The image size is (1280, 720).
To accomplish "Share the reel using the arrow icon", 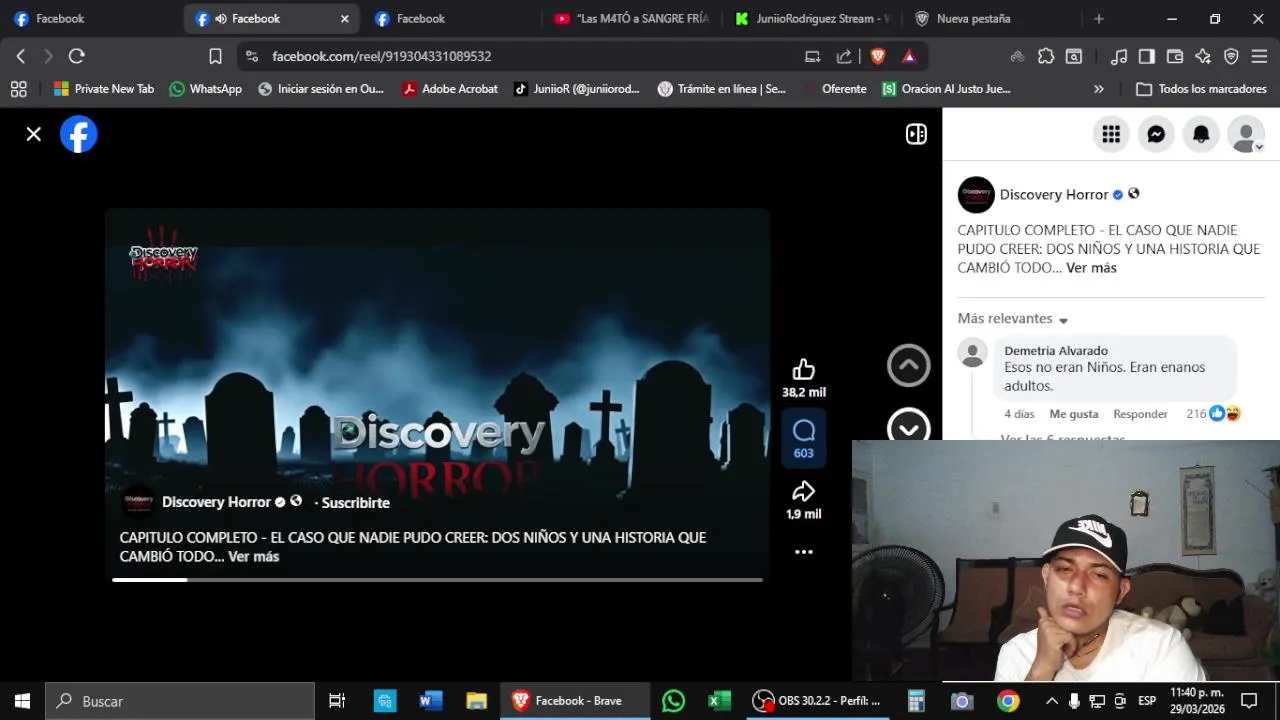I will pyautogui.click(x=804, y=491).
